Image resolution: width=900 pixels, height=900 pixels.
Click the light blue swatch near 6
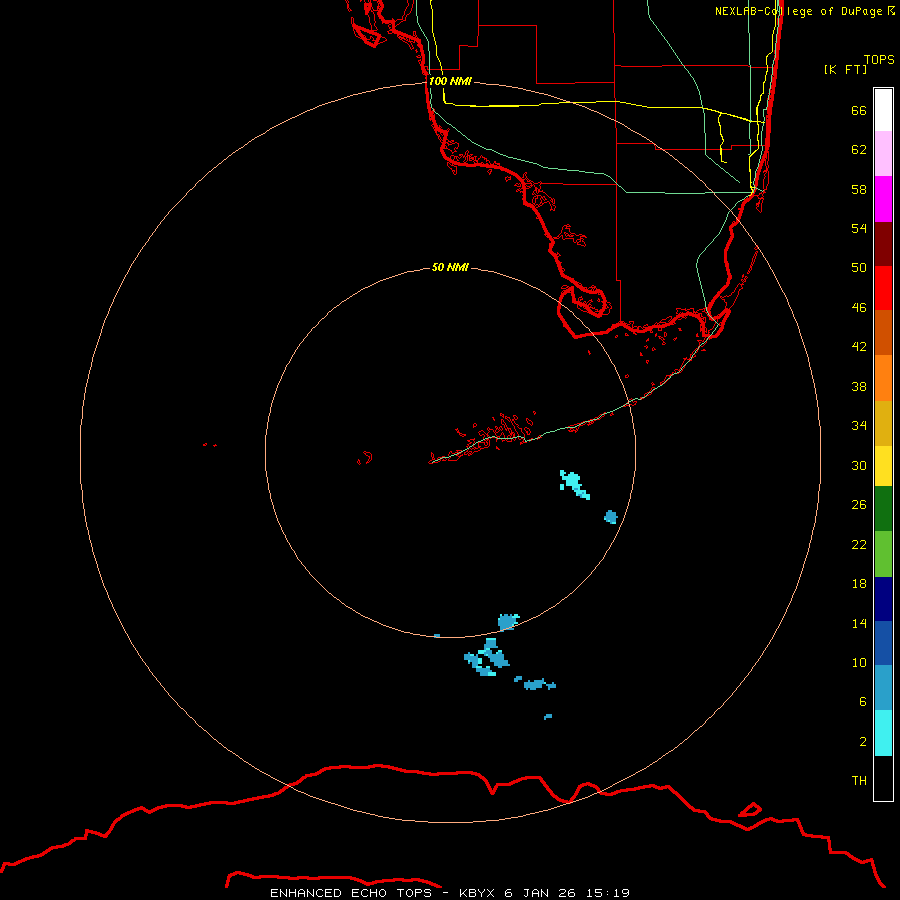883,688
